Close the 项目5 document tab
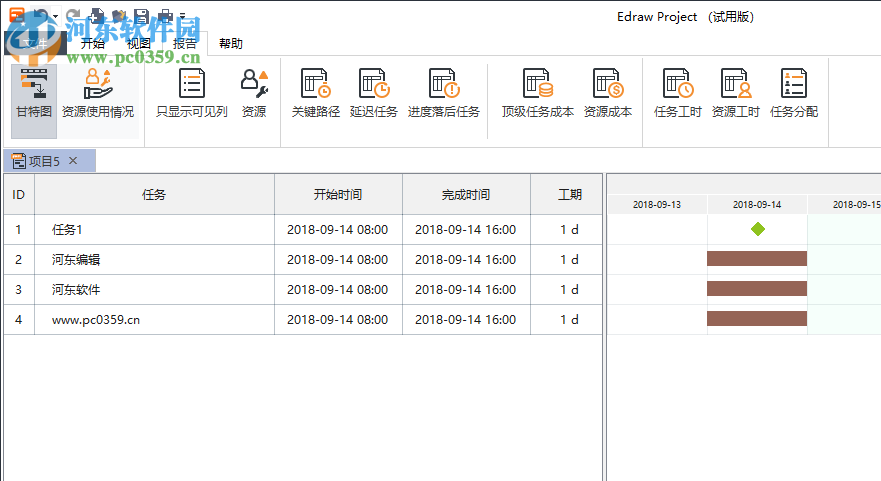 73,161
